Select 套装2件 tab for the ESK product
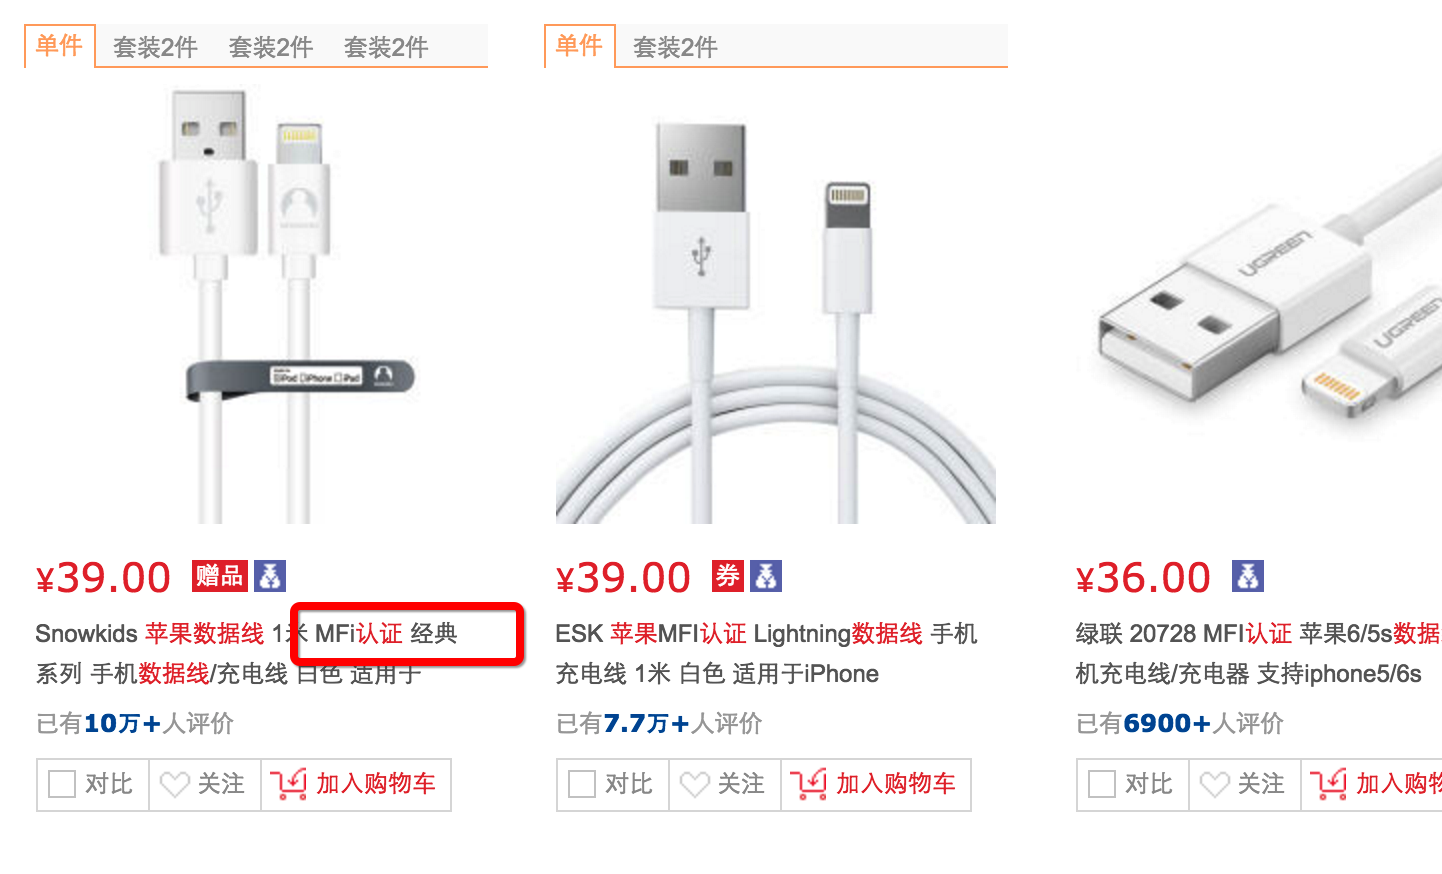The height and width of the screenshot is (874, 1442). pos(675,47)
